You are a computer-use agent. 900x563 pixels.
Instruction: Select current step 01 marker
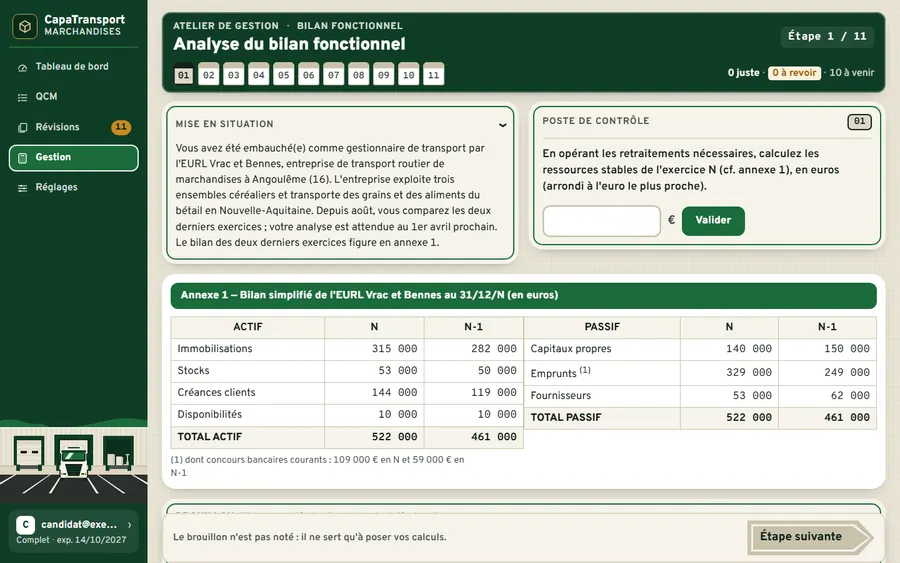pos(184,75)
